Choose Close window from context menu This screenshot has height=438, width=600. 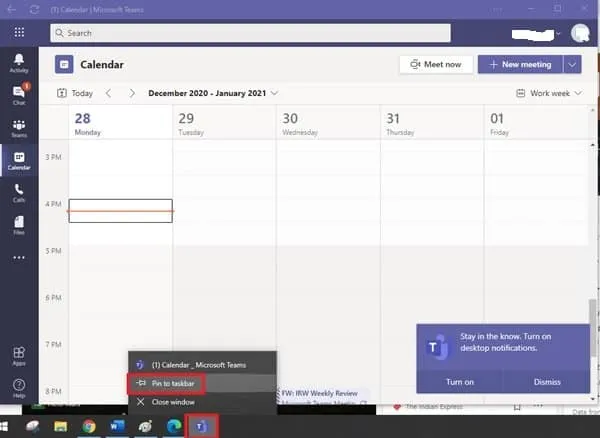point(173,402)
